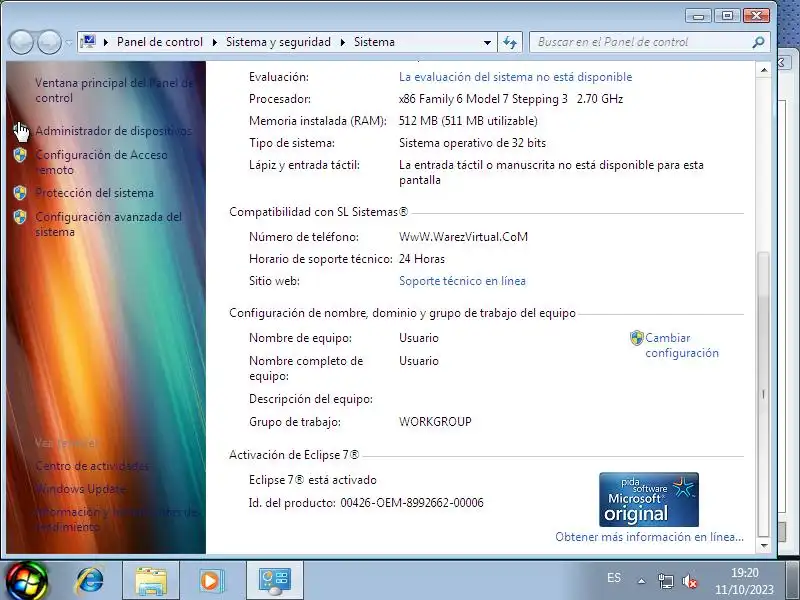Screen dimensions: 800x600
Task: Open Windows Media Player taskbar icon
Action: pyautogui.click(x=210, y=581)
